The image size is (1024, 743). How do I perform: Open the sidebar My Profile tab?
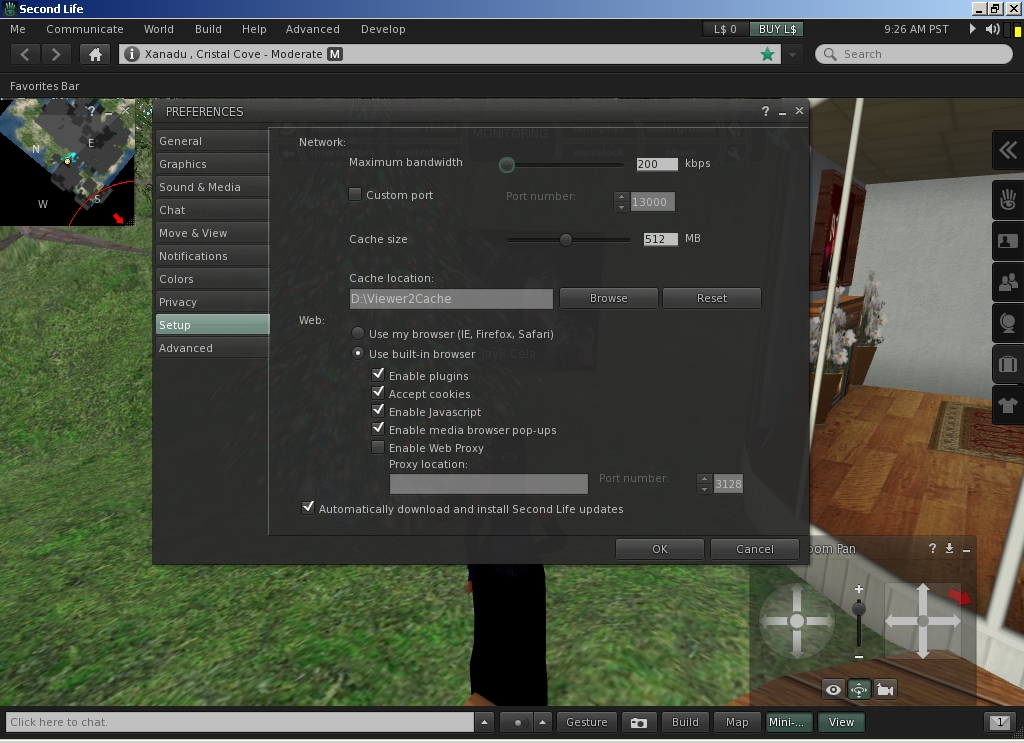(1008, 241)
